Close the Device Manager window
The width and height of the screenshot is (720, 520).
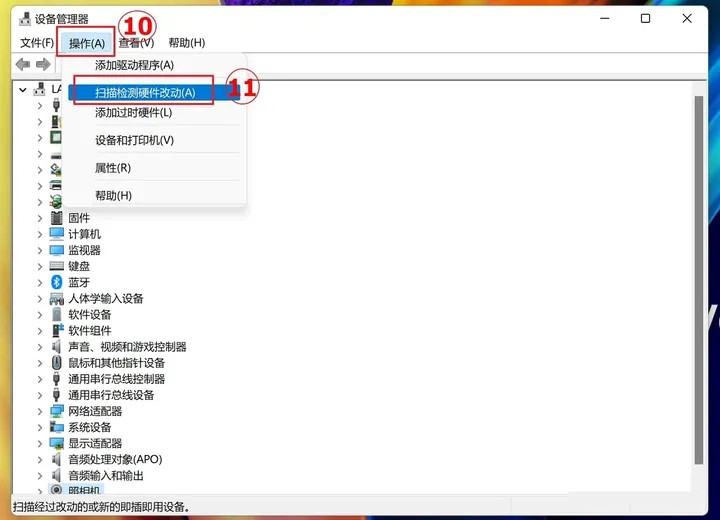[687, 18]
